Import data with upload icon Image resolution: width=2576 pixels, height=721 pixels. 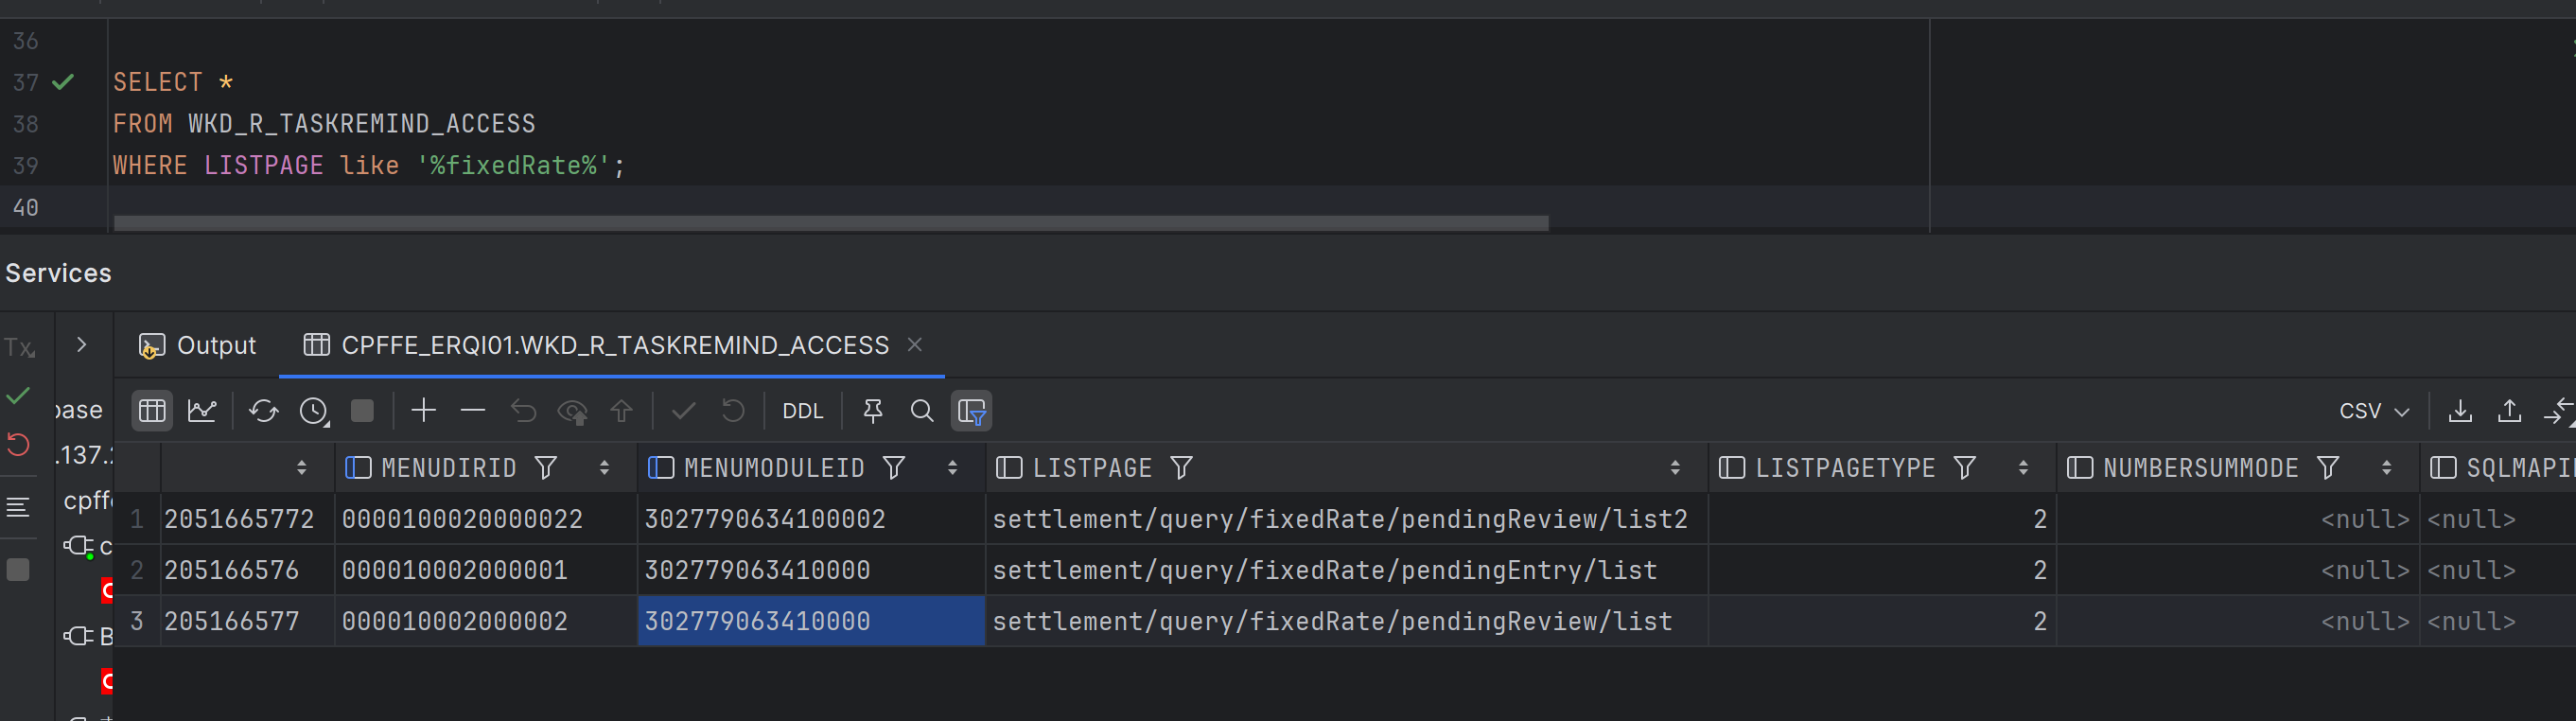[2510, 411]
